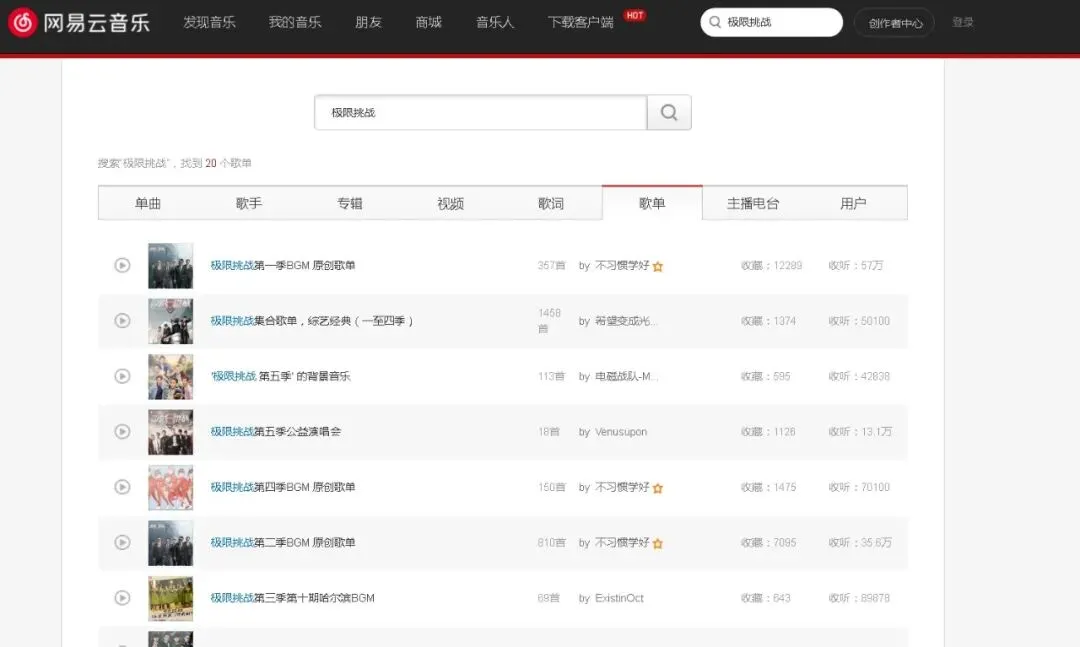The height and width of the screenshot is (647, 1080).
Task: Open playlist title 极限挑战集合歌单，综艺经典
Action: [311, 320]
